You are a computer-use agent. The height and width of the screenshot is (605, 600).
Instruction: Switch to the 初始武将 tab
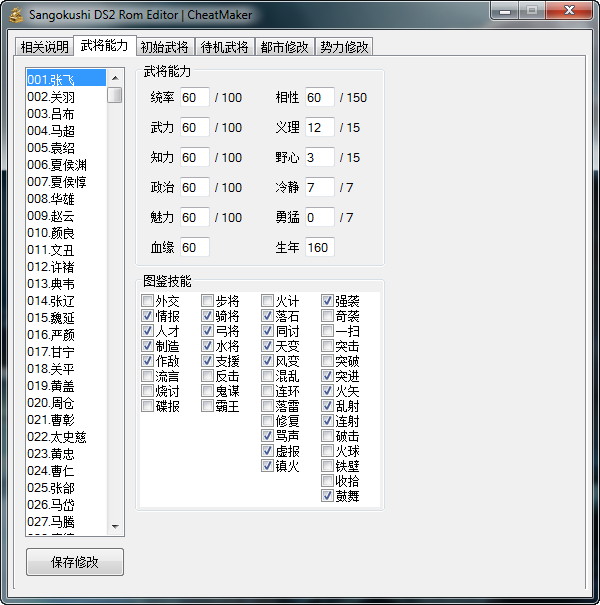tap(166, 47)
